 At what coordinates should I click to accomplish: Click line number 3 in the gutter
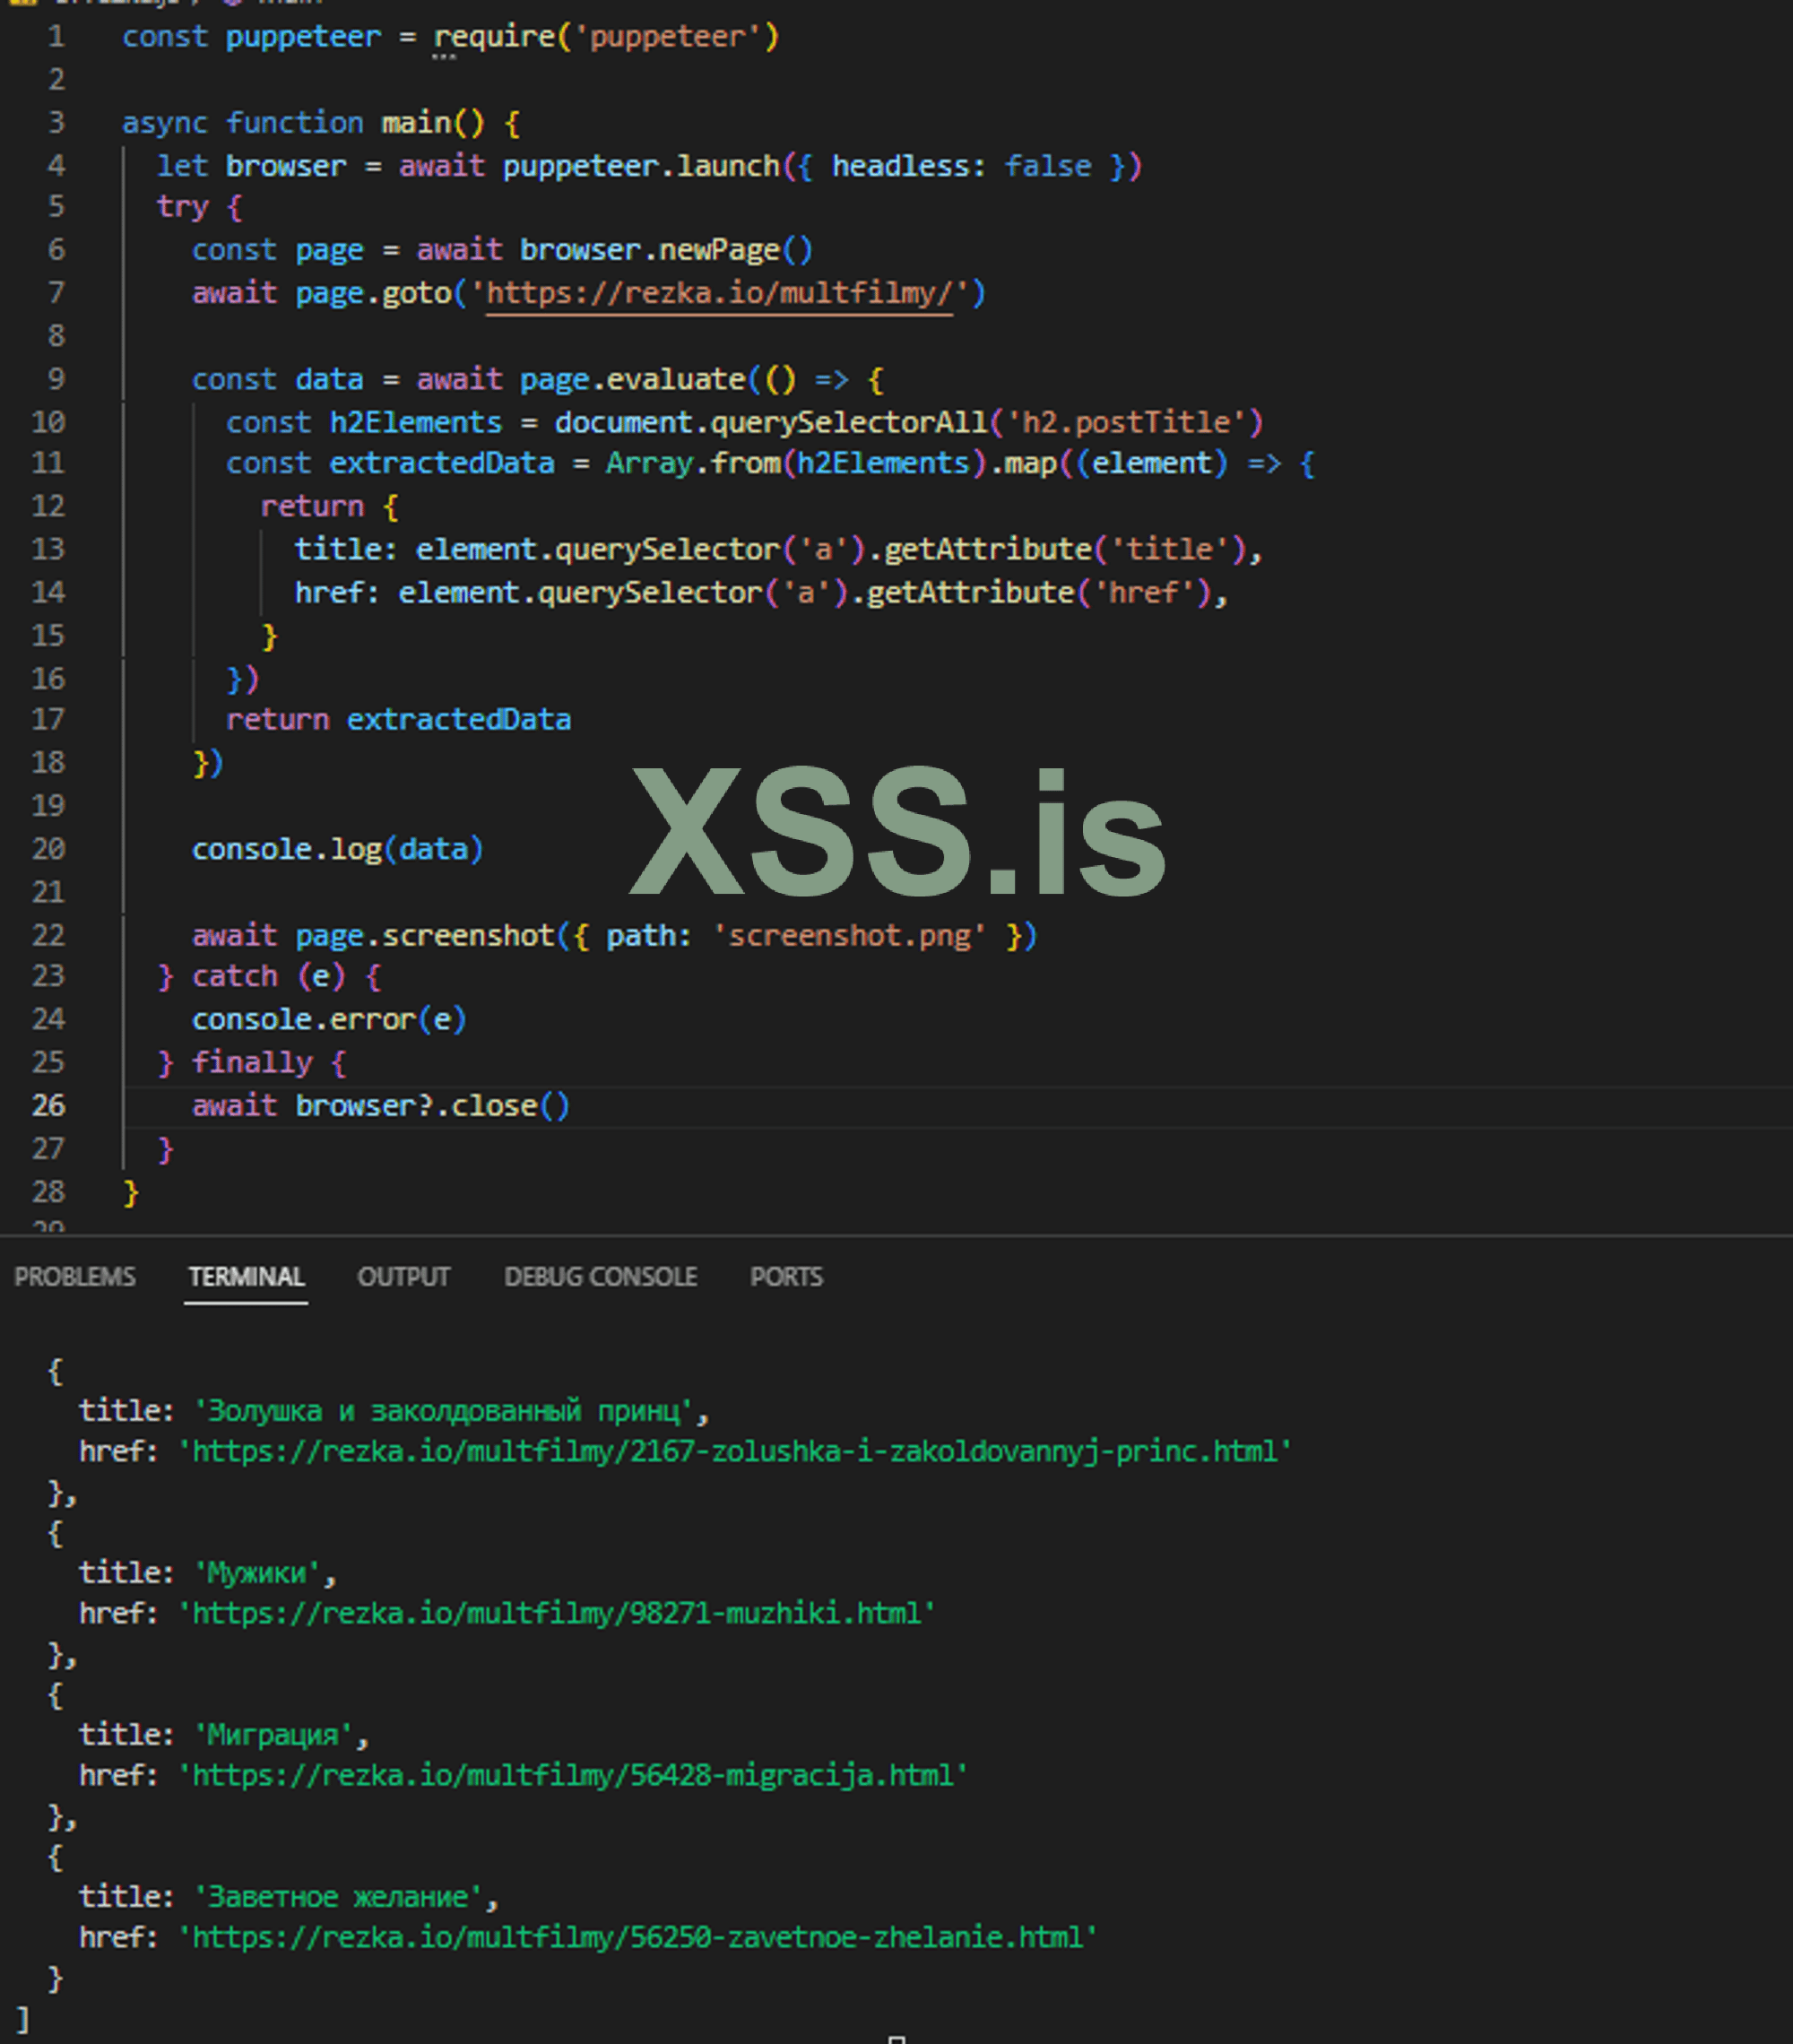[x=56, y=123]
